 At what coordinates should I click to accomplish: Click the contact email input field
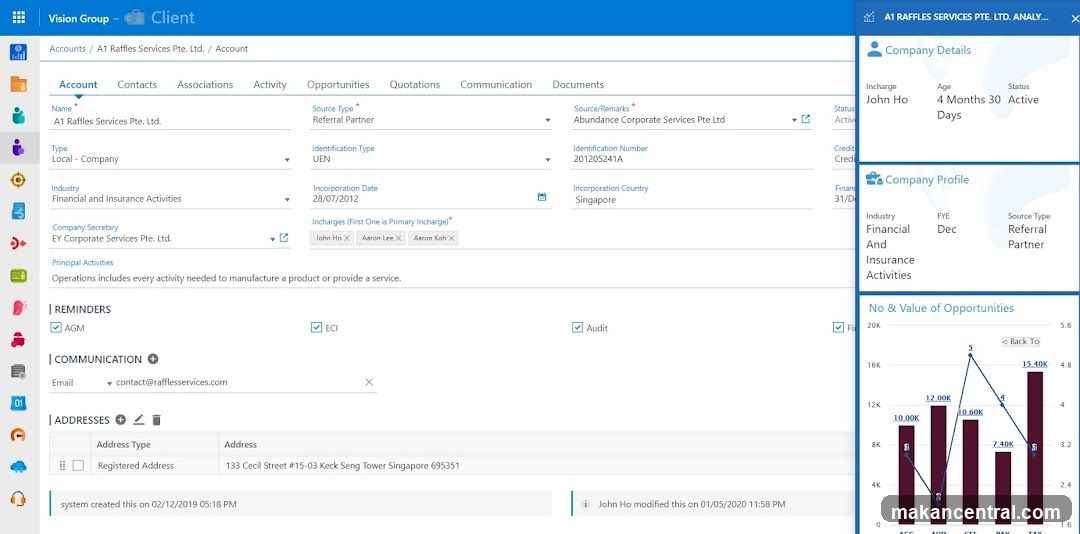tap(238, 382)
